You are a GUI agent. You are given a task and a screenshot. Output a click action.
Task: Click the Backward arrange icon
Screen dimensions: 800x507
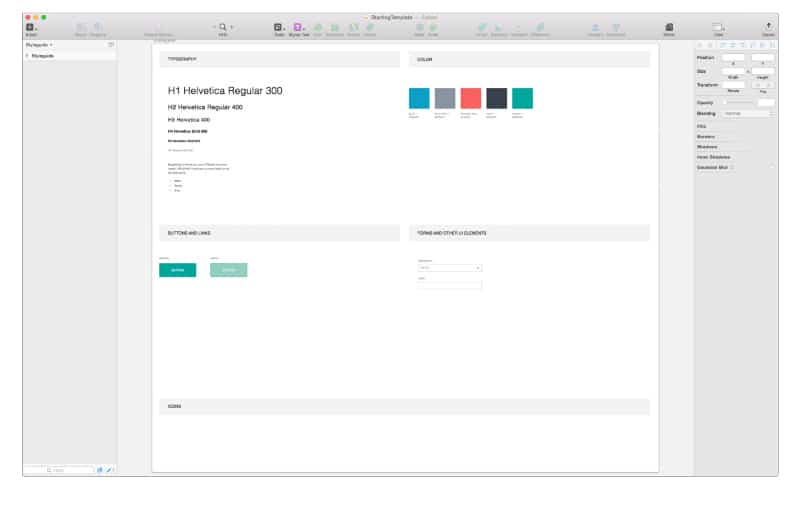click(616, 28)
